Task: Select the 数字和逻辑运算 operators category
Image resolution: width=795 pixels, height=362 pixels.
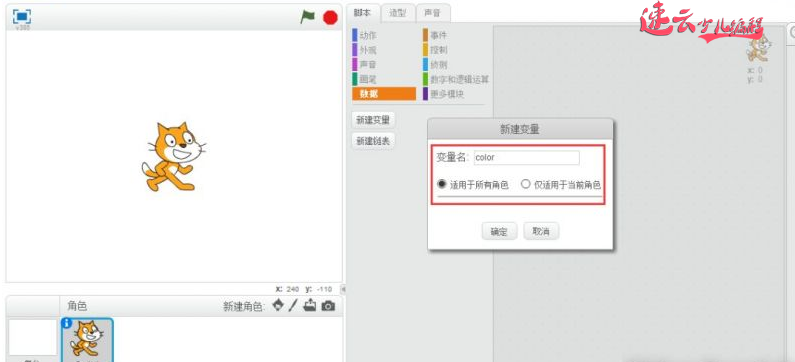Action: 456,80
